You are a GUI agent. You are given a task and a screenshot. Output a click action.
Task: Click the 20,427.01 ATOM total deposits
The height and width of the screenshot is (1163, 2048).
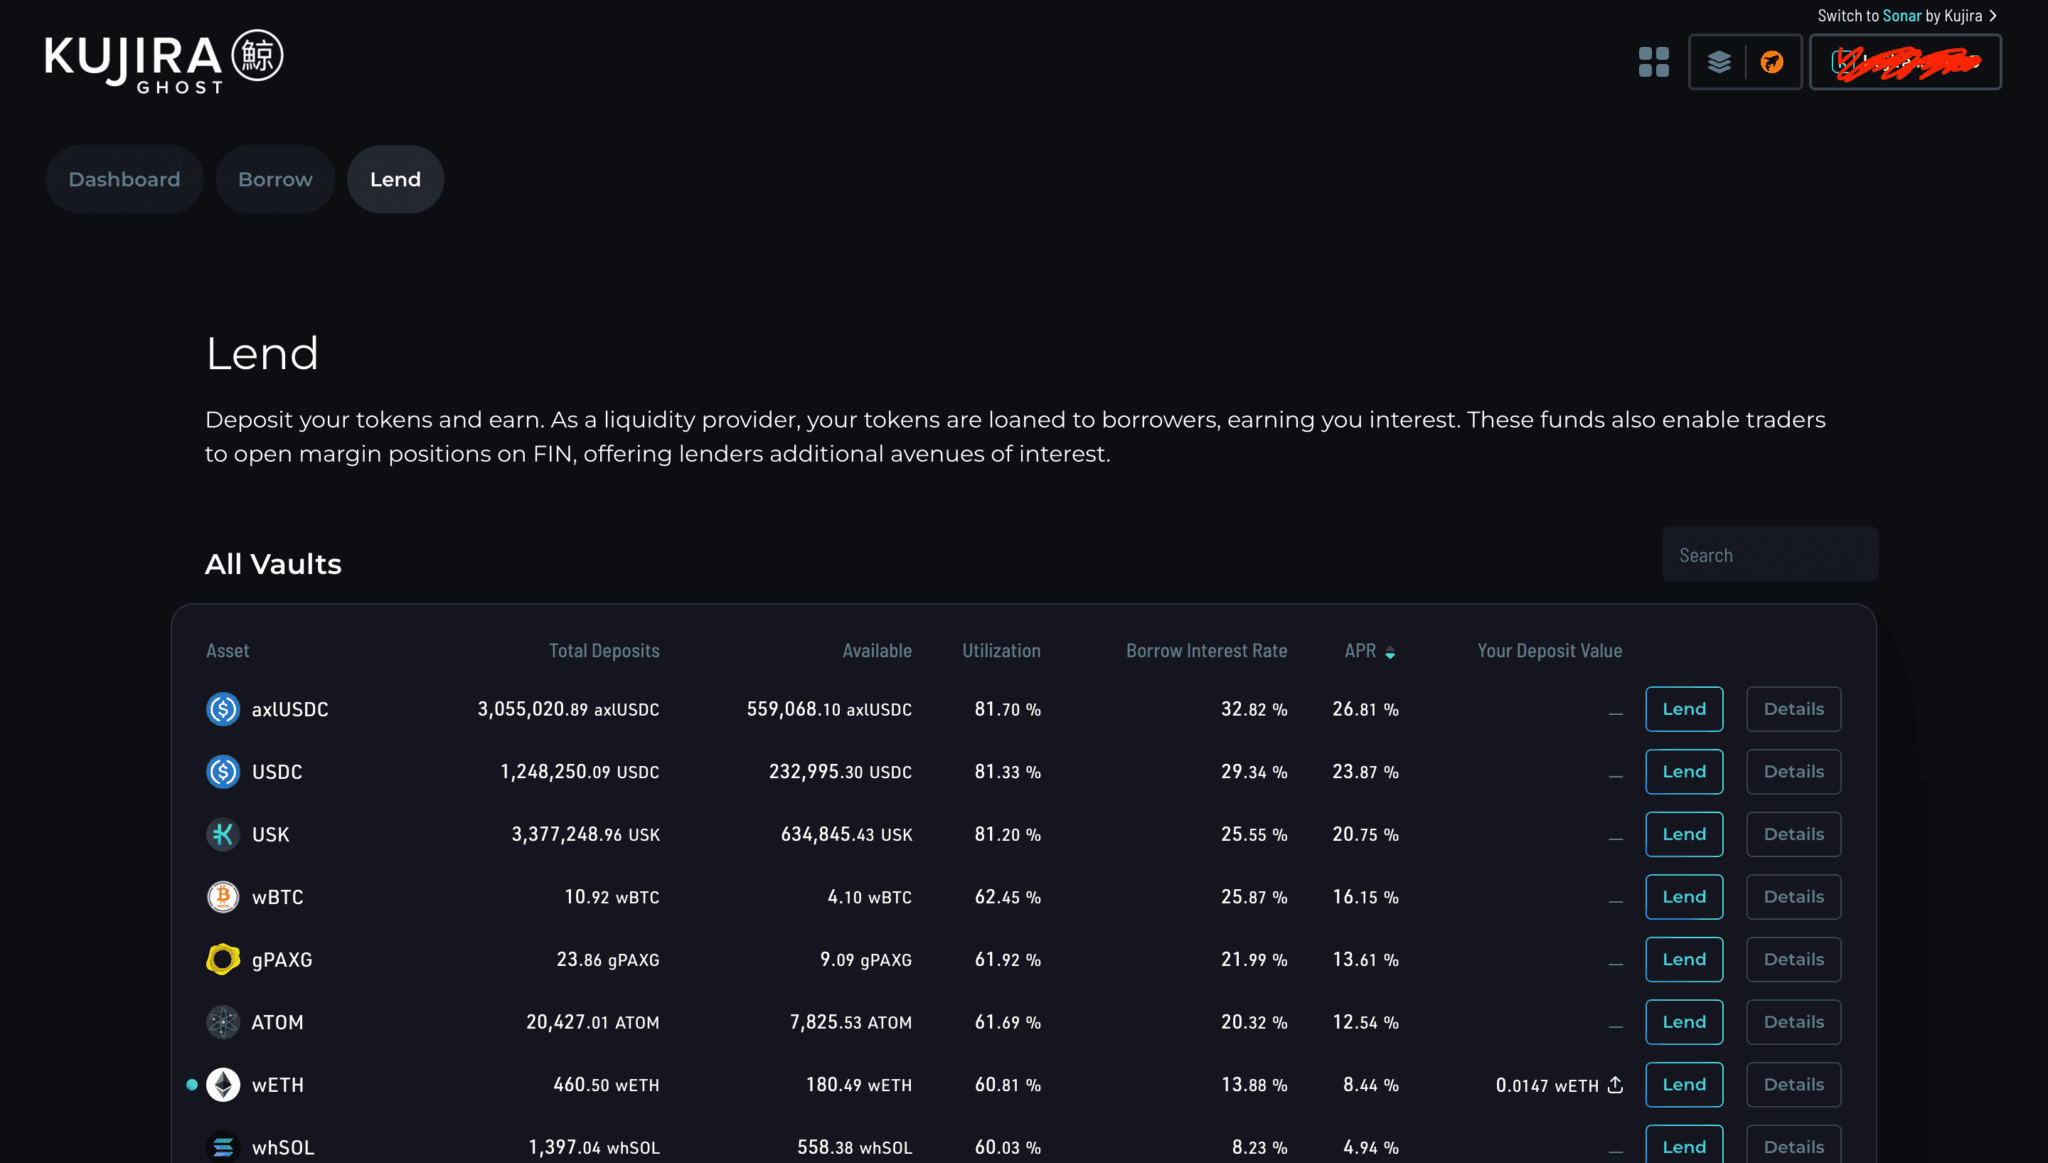point(593,1022)
